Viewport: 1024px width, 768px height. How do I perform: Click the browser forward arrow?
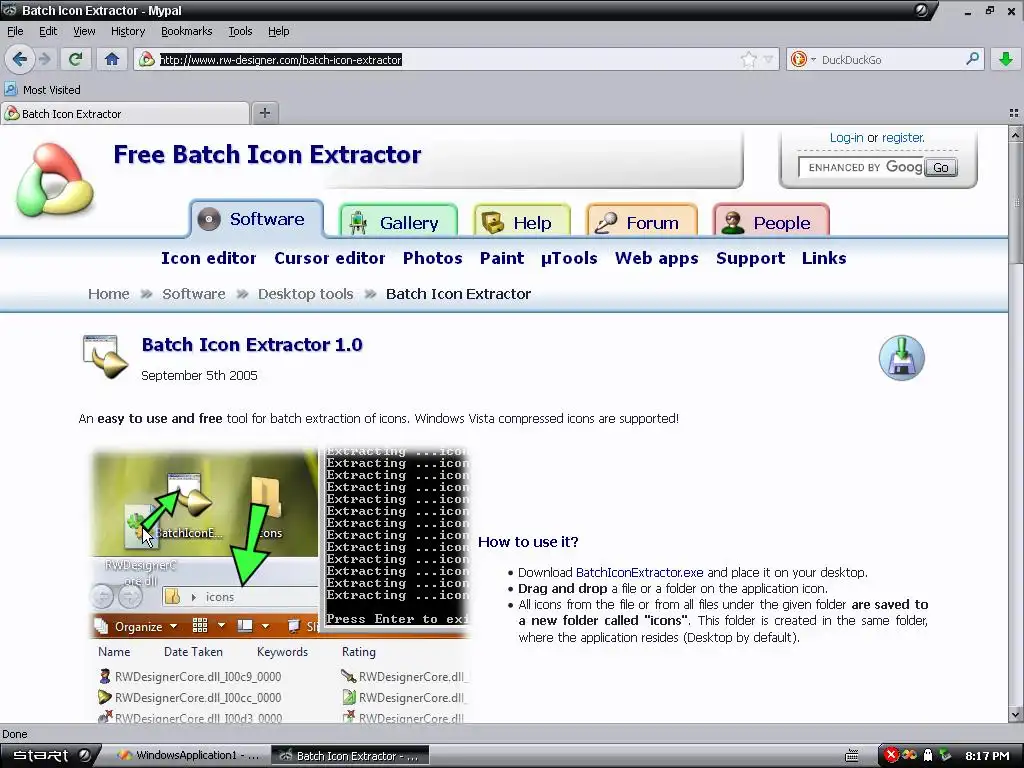tap(45, 59)
